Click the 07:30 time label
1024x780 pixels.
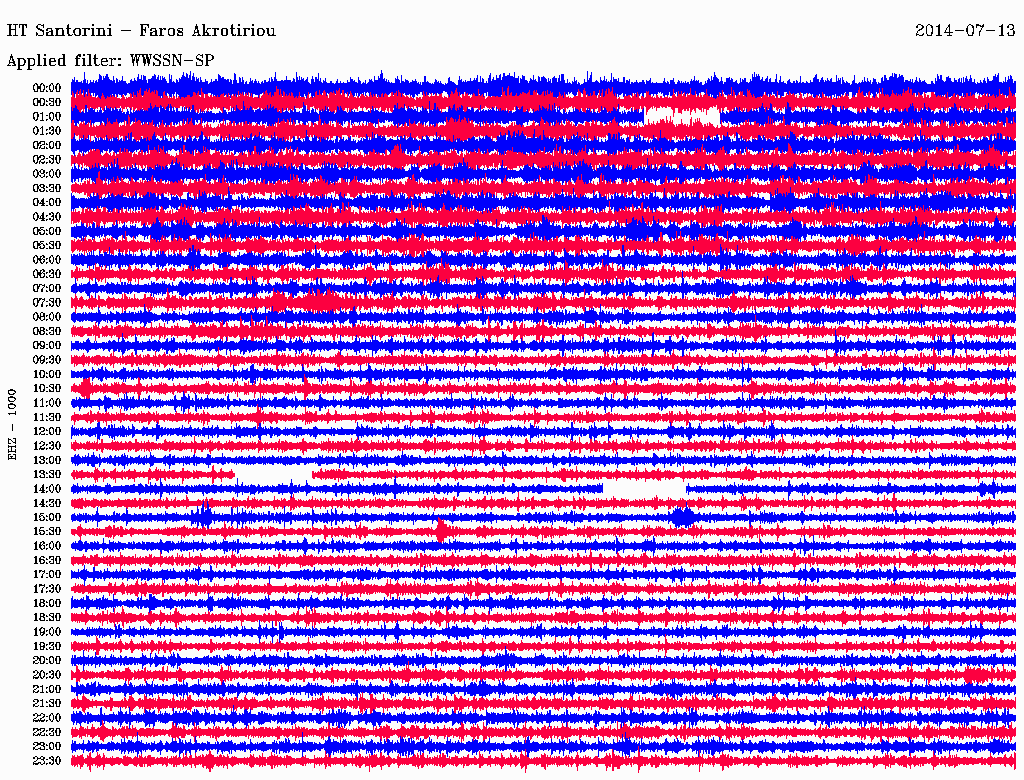click(46, 303)
